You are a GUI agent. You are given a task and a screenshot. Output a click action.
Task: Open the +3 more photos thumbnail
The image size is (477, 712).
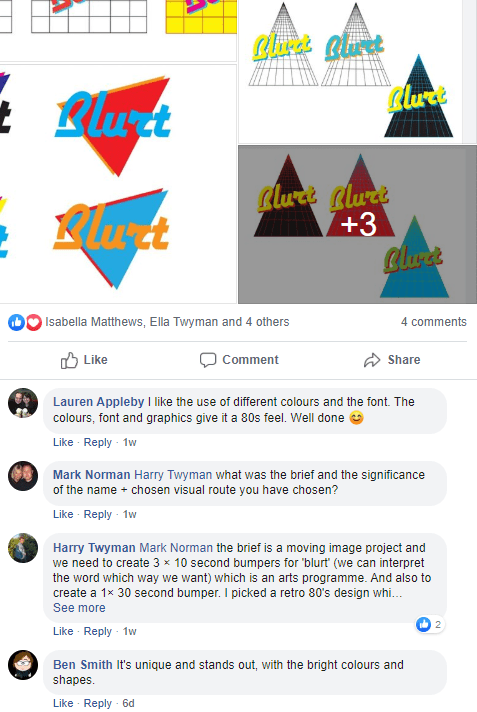(358, 224)
